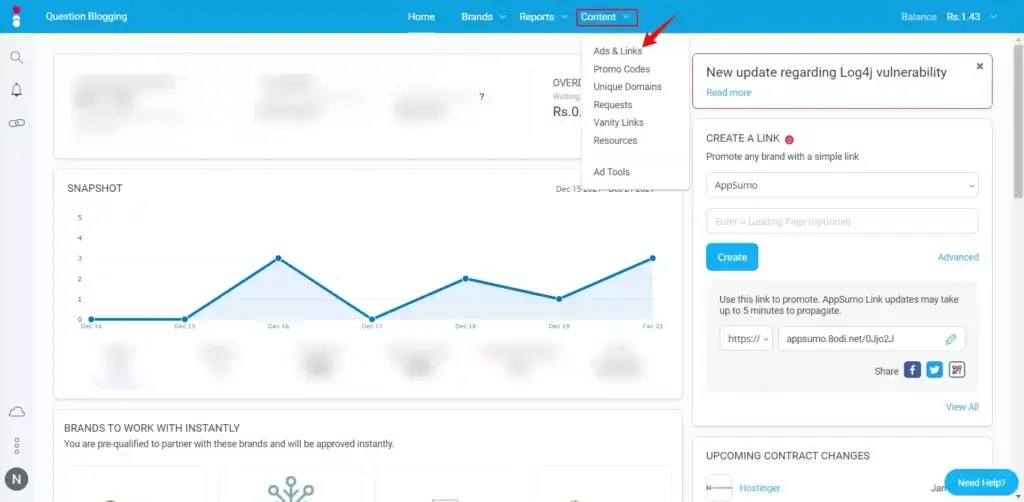Click the Create button
The image size is (1024, 502).
(x=732, y=257)
